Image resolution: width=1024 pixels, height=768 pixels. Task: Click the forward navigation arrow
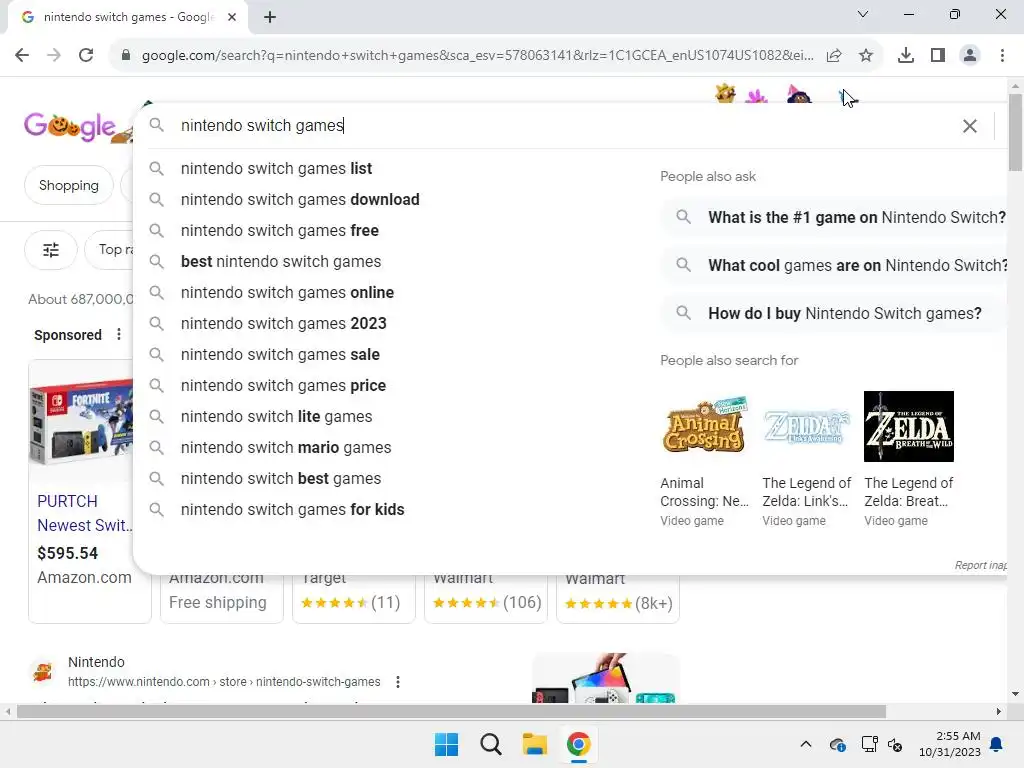point(54,55)
